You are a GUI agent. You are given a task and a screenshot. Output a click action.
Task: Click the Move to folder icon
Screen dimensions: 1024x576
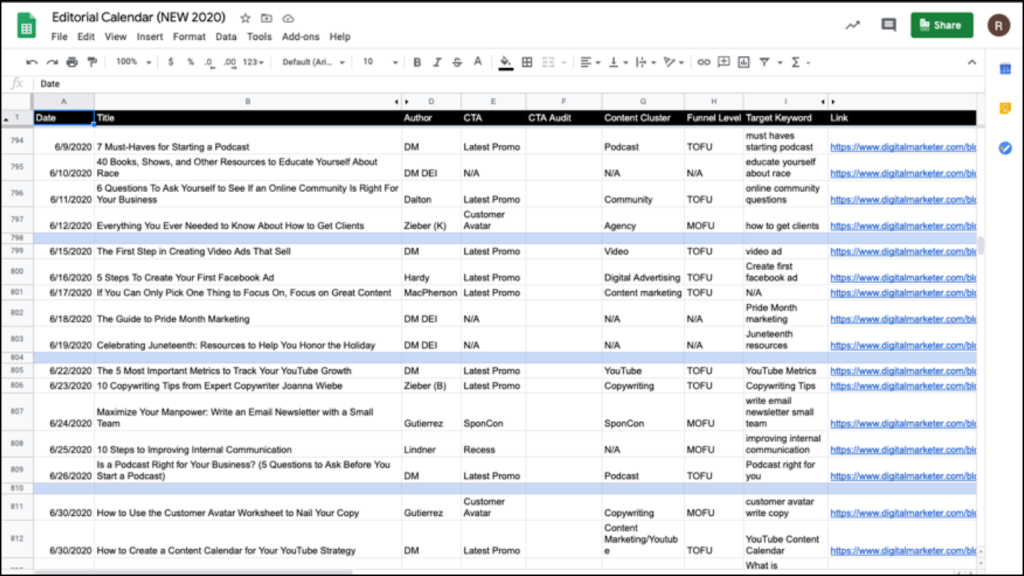click(x=266, y=18)
